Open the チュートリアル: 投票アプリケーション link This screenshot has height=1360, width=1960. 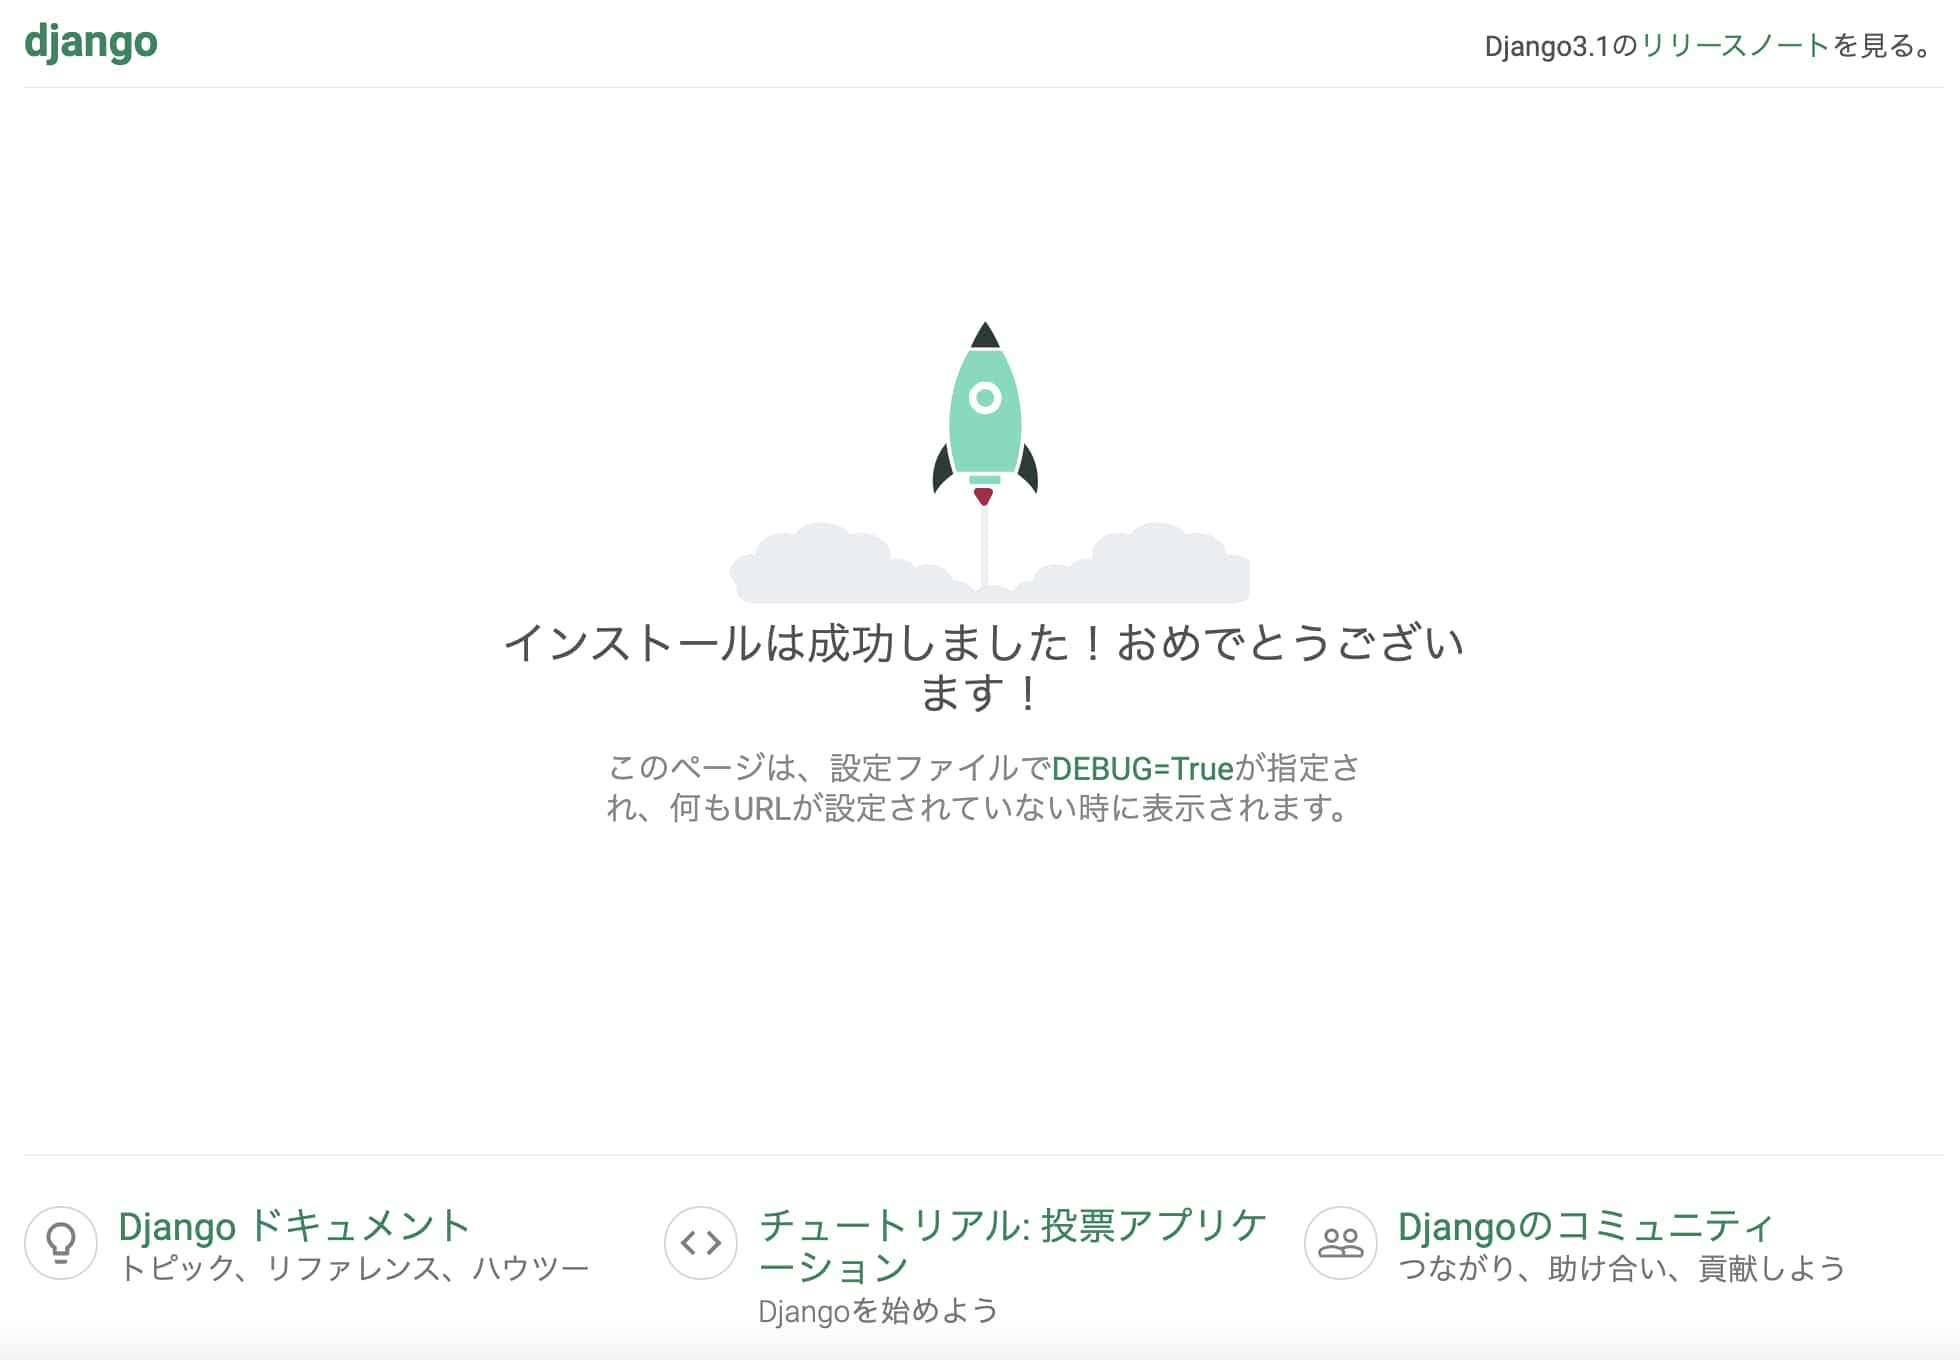1012,1246
